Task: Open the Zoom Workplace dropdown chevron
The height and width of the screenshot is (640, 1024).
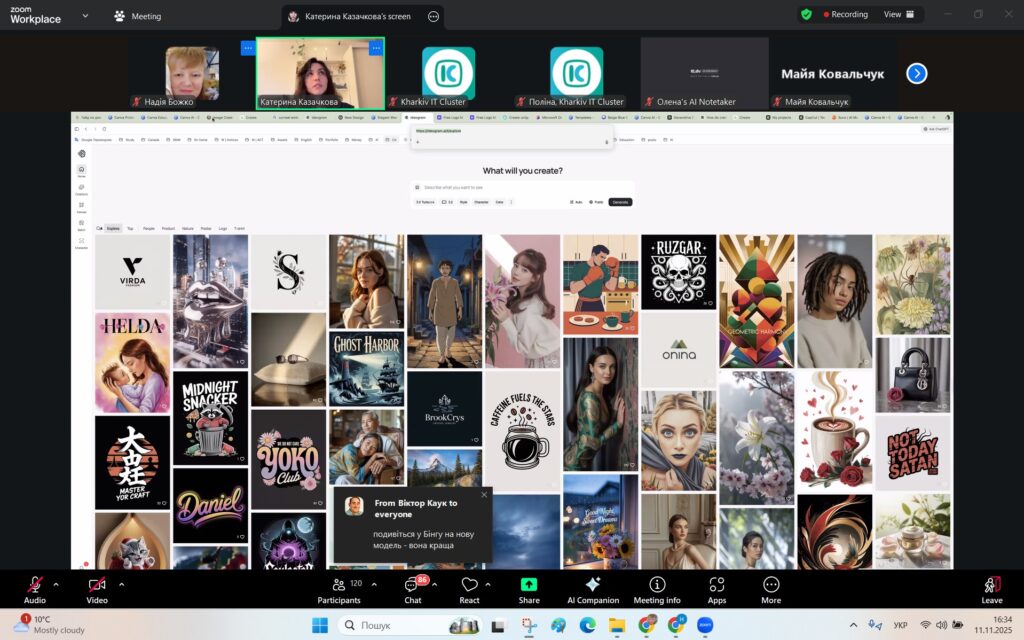Action: point(85,16)
